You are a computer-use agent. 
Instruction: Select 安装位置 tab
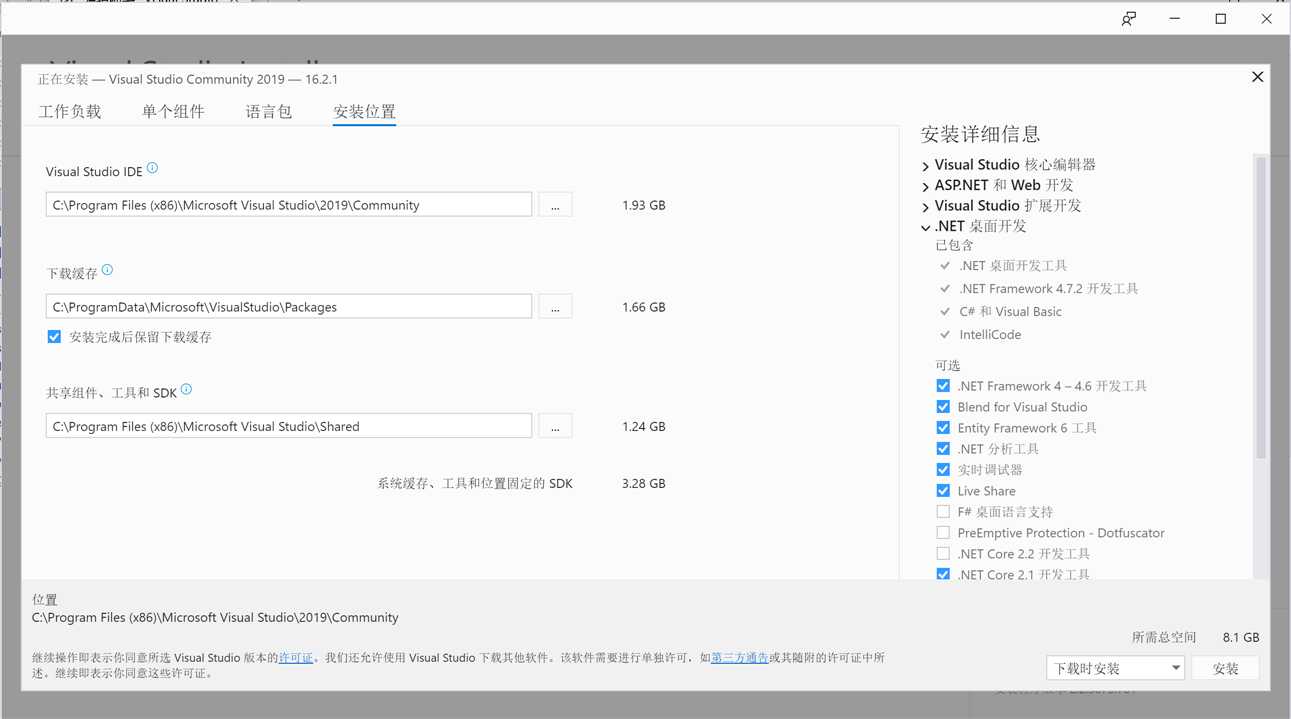pyautogui.click(x=365, y=112)
